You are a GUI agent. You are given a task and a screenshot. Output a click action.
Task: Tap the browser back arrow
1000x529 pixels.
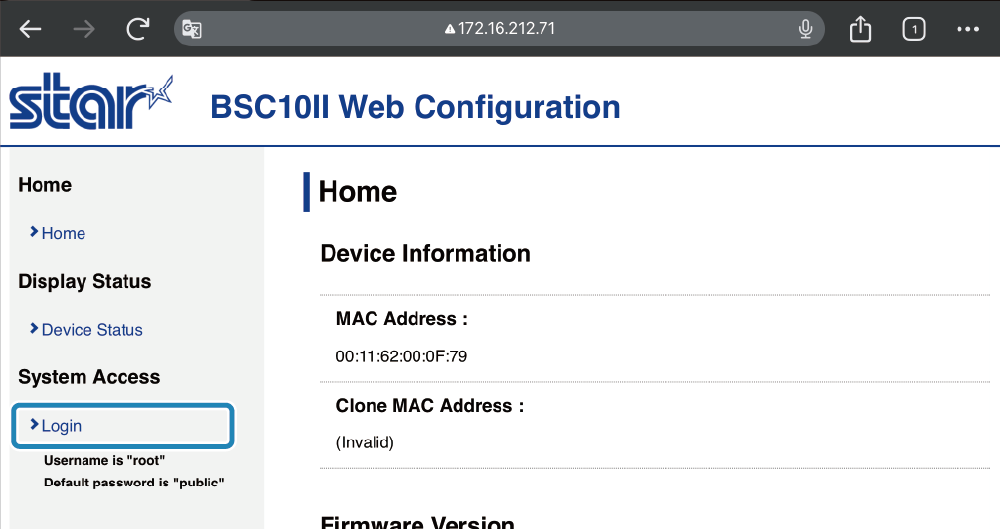tap(31, 29)
